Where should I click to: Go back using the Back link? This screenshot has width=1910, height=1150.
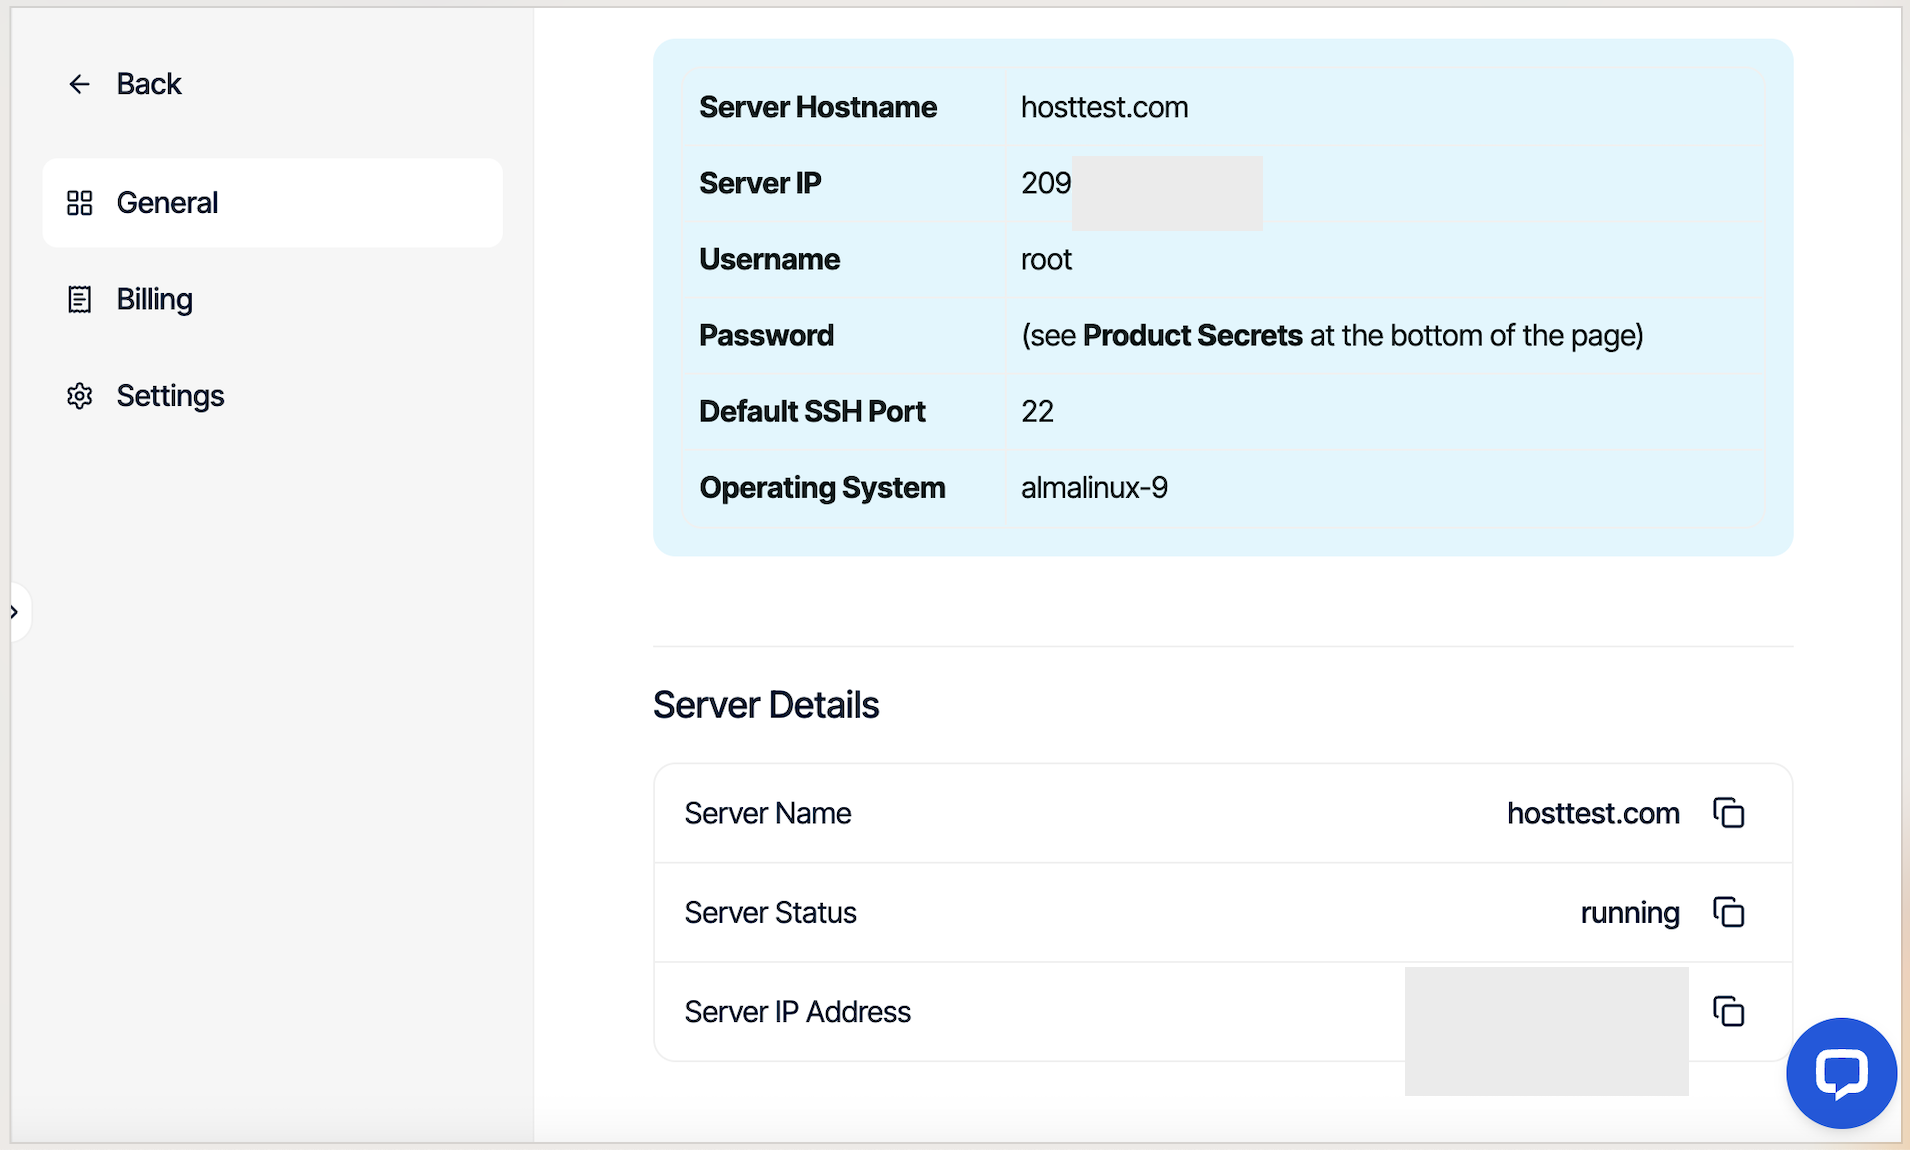(148, 84)
